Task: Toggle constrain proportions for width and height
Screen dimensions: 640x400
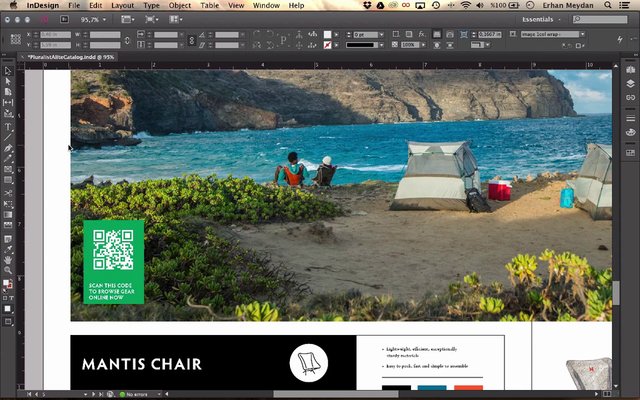Action: 127,40
